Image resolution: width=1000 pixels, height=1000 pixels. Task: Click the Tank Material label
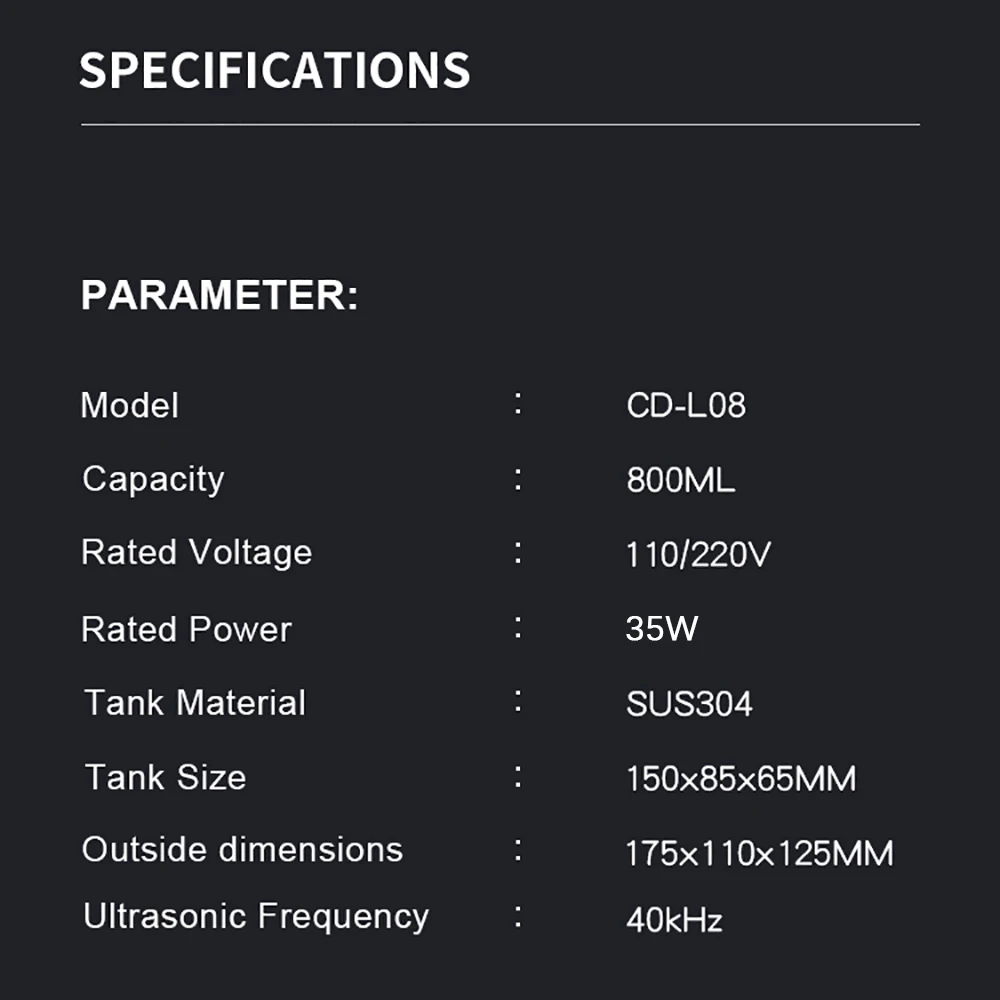click(x=195, y=703)
